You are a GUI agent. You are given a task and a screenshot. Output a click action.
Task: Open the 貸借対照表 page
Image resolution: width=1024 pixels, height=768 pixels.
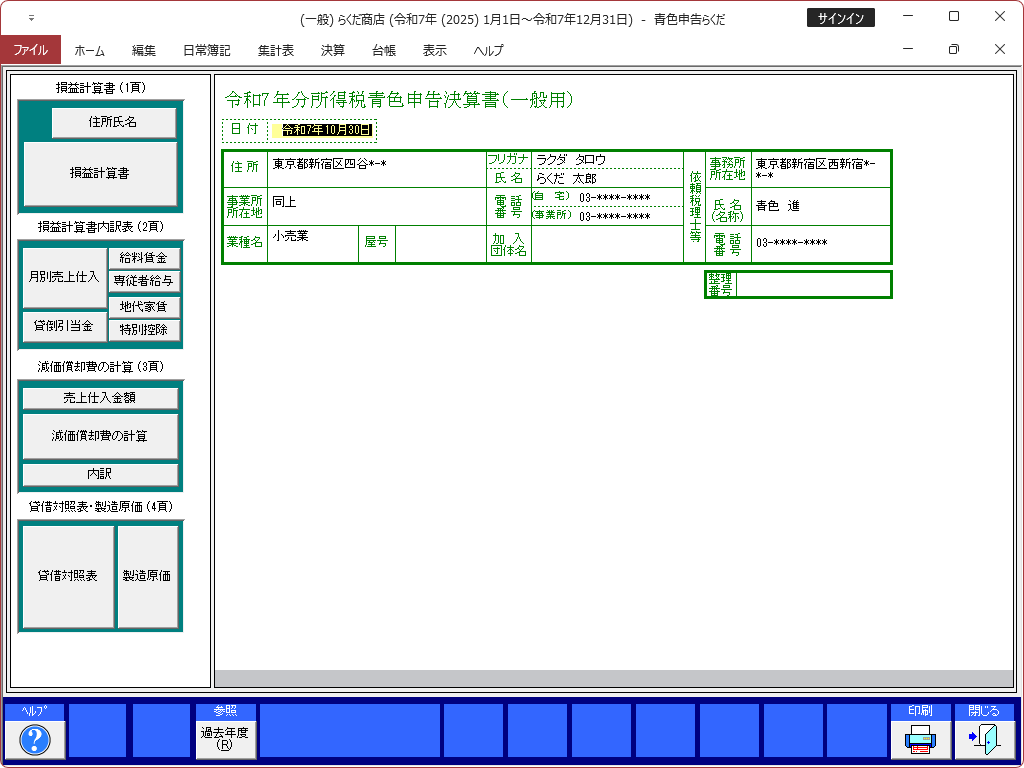[67, 576]
